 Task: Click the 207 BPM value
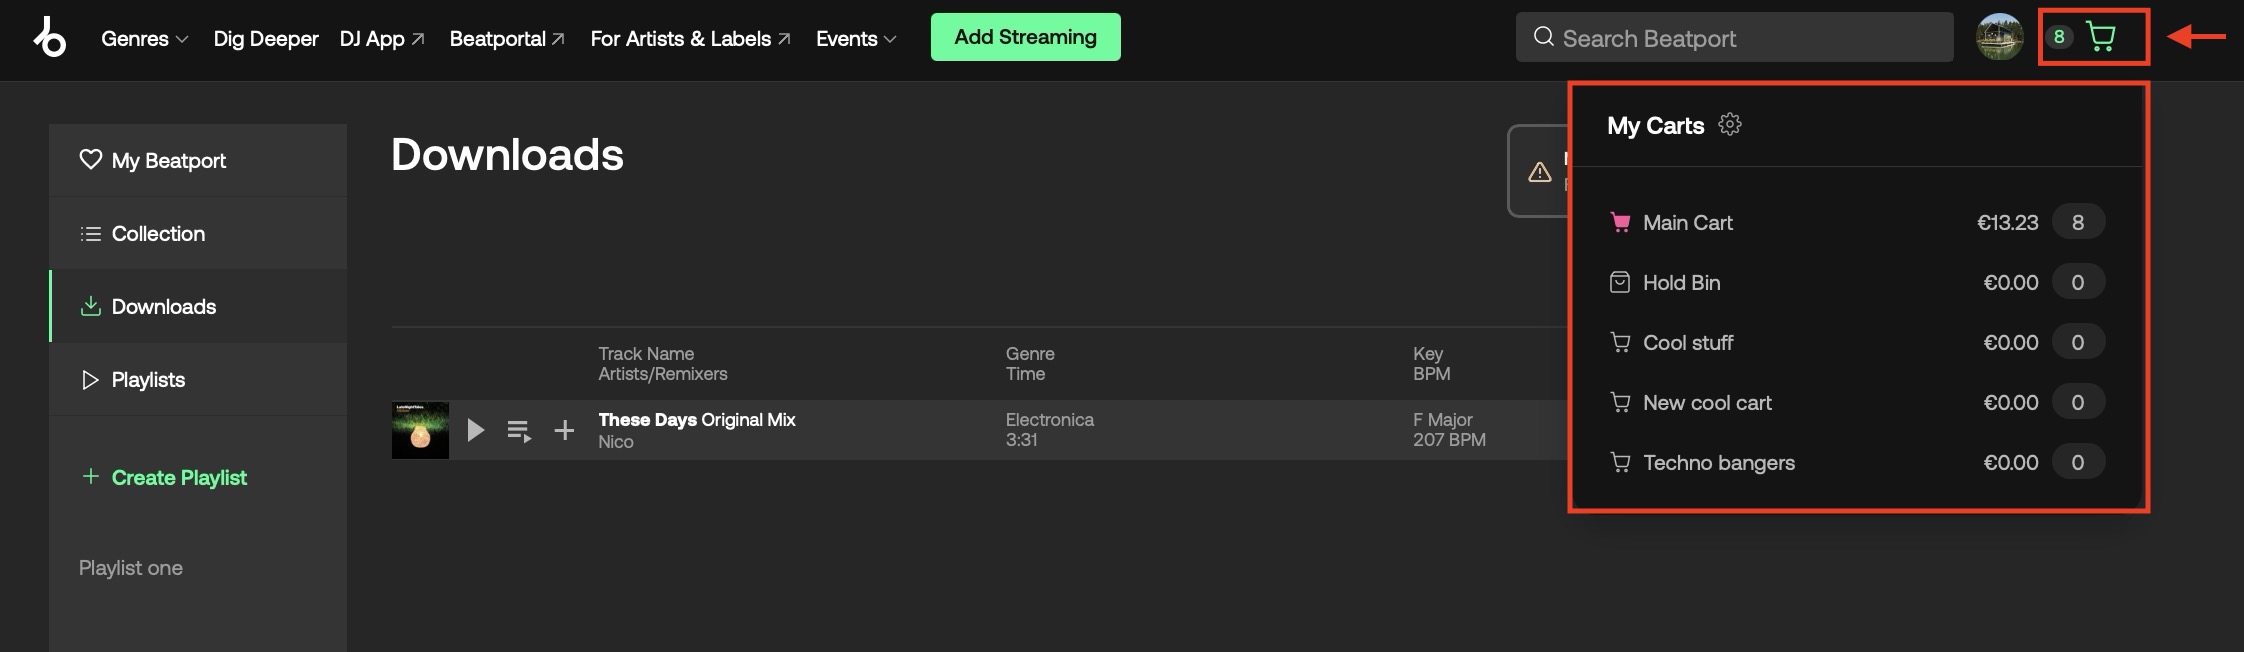[x=1449, y=439]
